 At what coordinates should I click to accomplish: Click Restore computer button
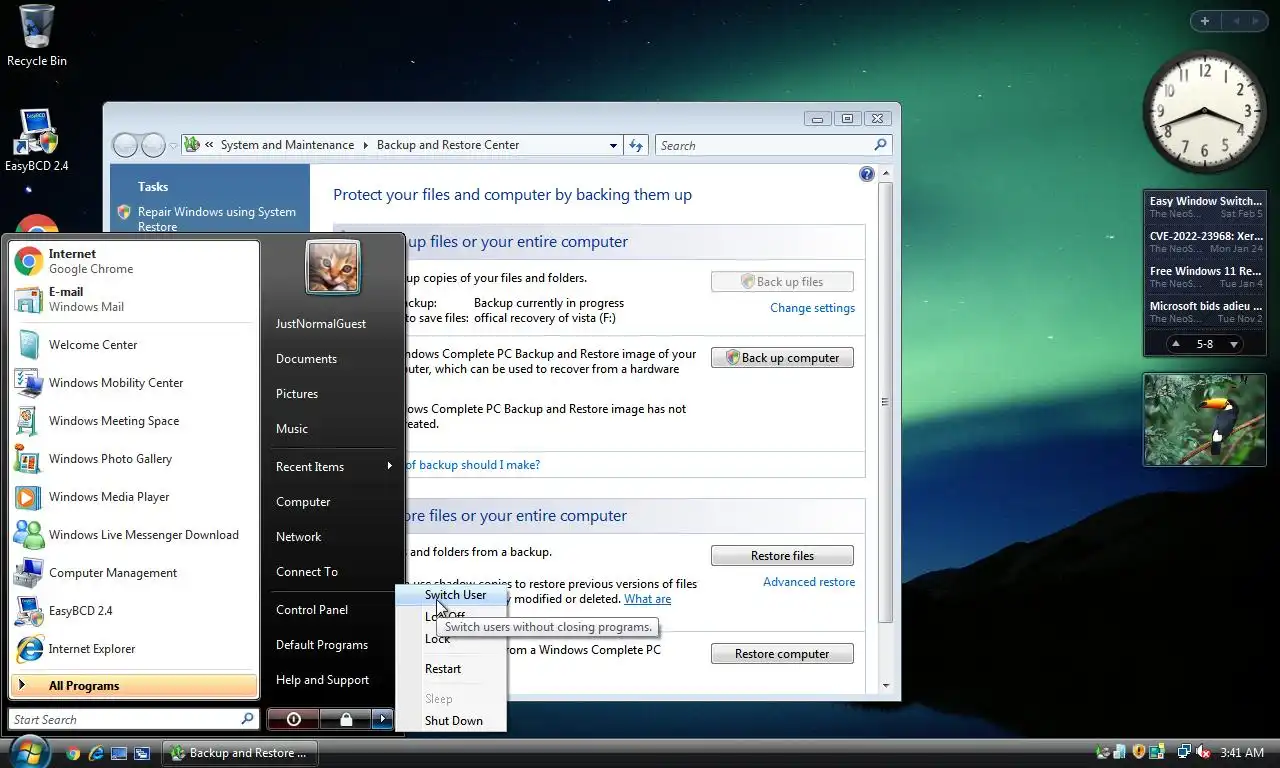point(782,654)
